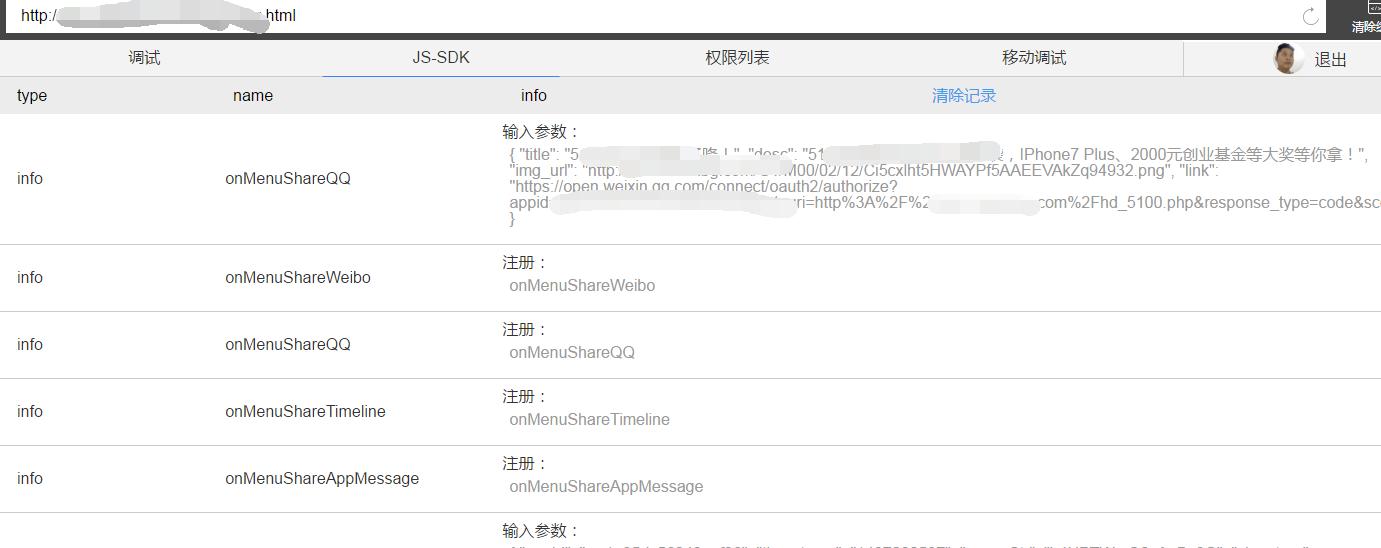Click the open.weixin.qq.com authorize link text

click(x=704, y=187)
